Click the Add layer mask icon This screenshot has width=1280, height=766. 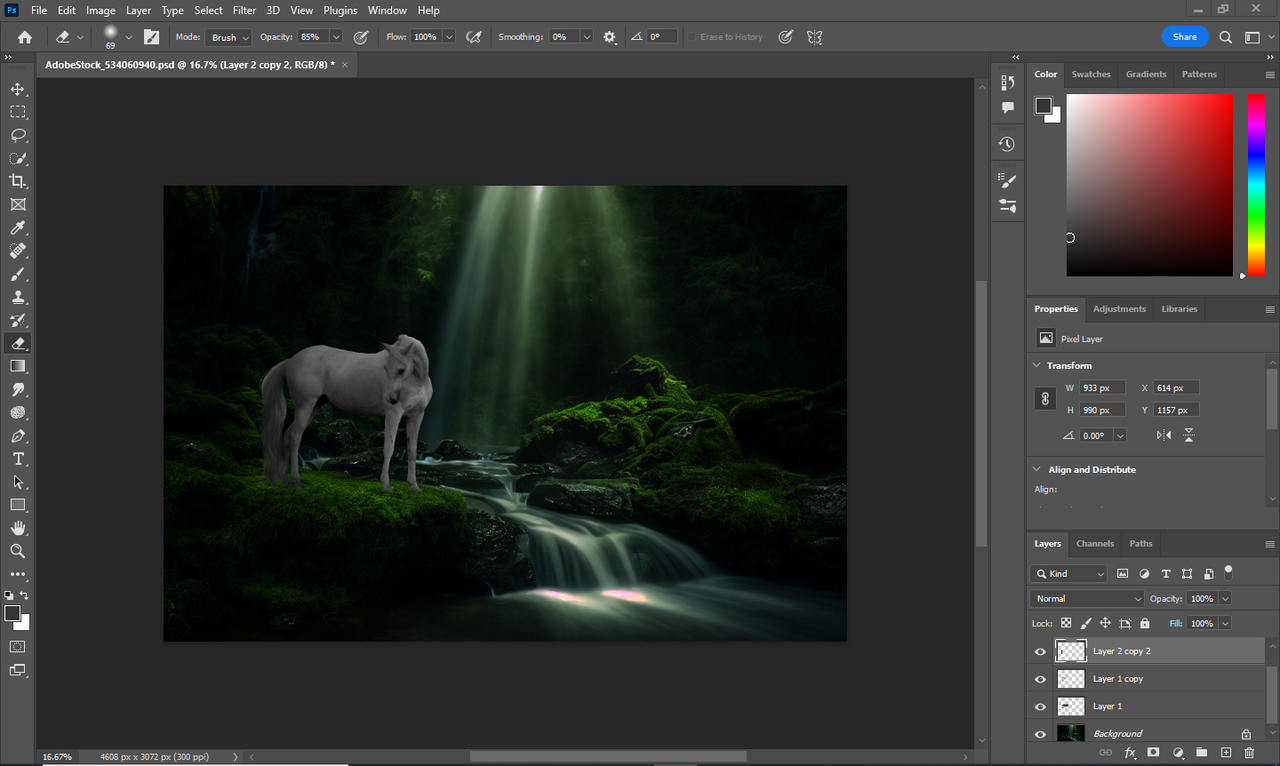(1153, 752)
